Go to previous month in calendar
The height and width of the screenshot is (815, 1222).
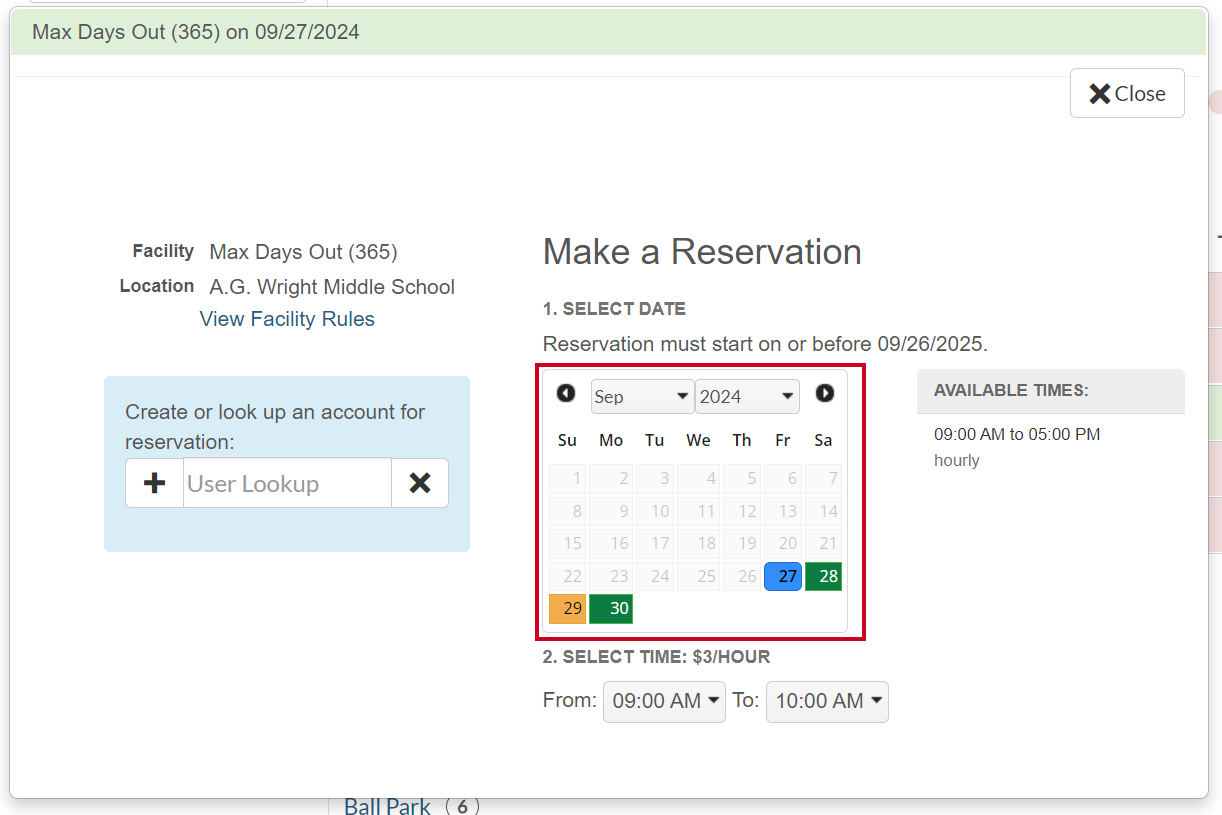[x=566, y=393]
